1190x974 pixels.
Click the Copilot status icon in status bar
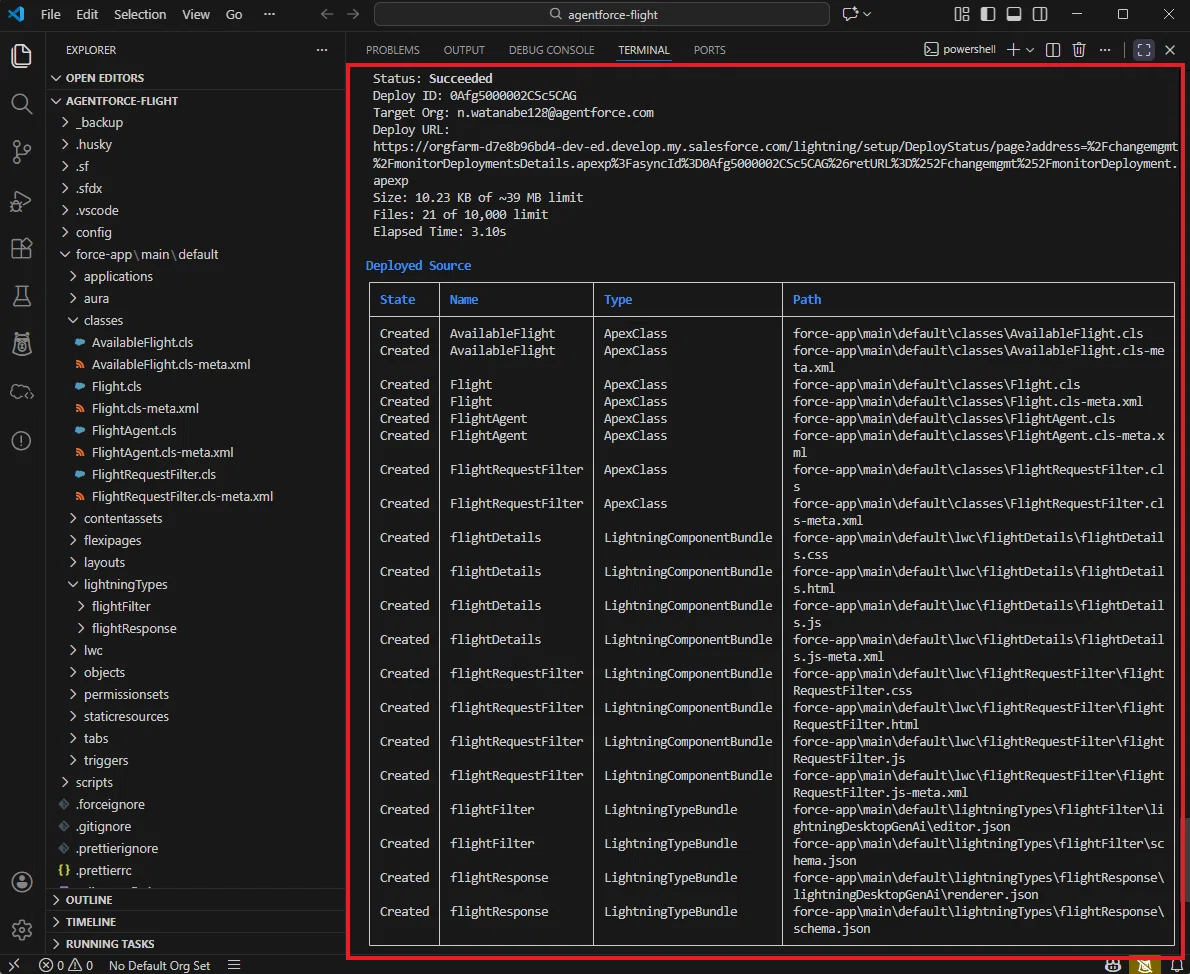(1113, 965)
